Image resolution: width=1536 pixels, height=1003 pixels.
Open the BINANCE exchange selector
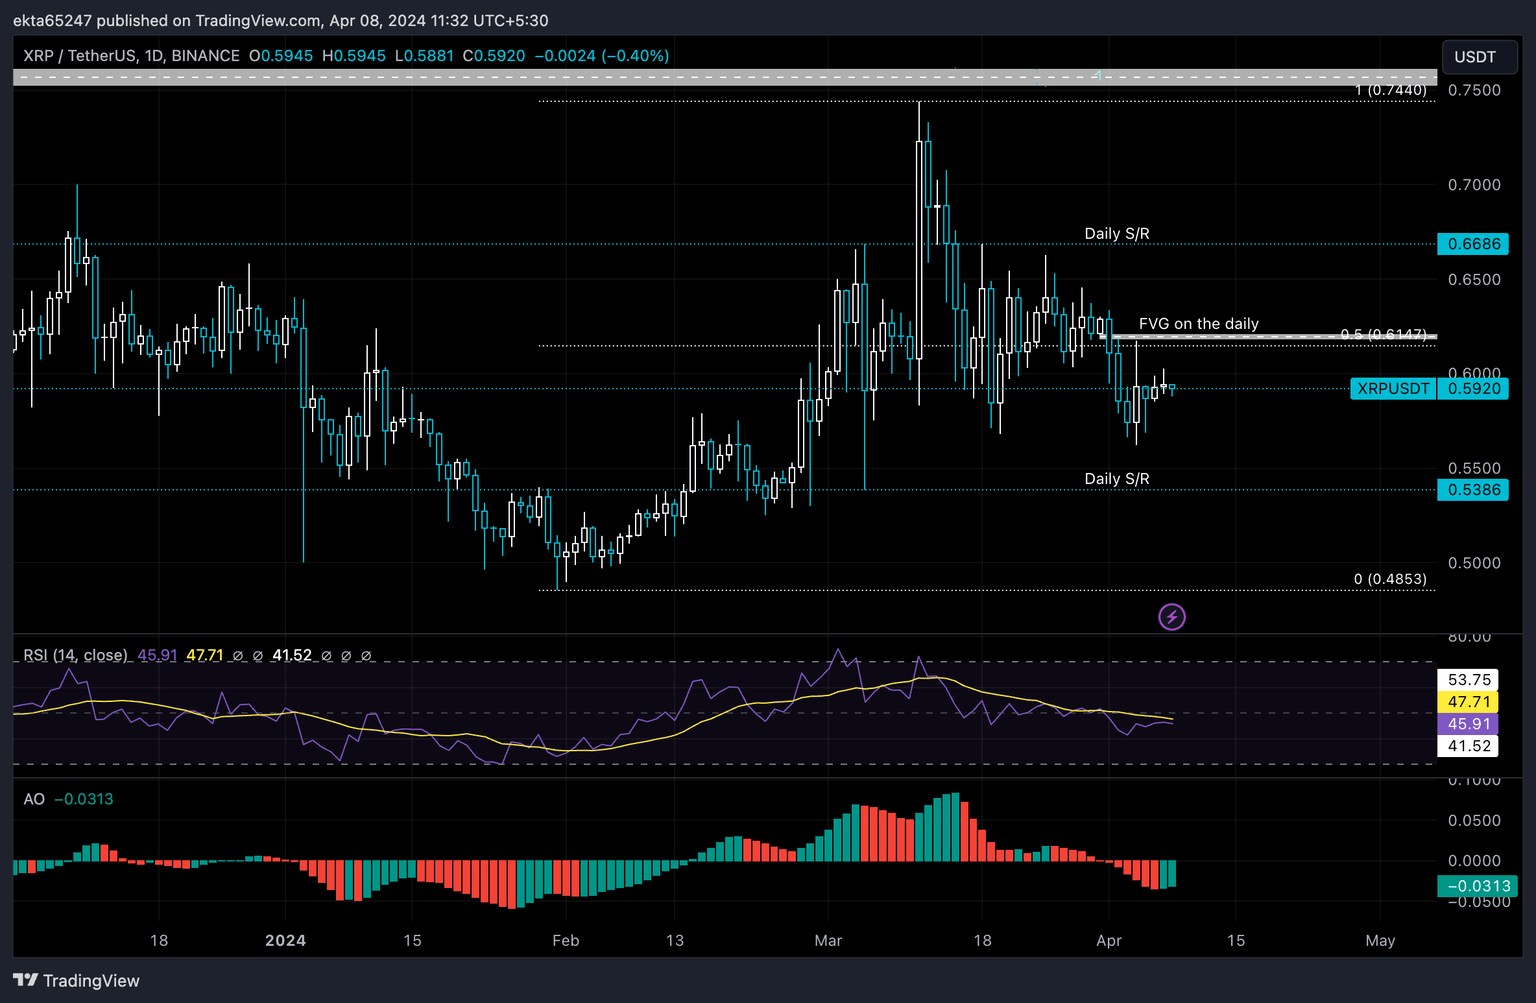[203, 56]
